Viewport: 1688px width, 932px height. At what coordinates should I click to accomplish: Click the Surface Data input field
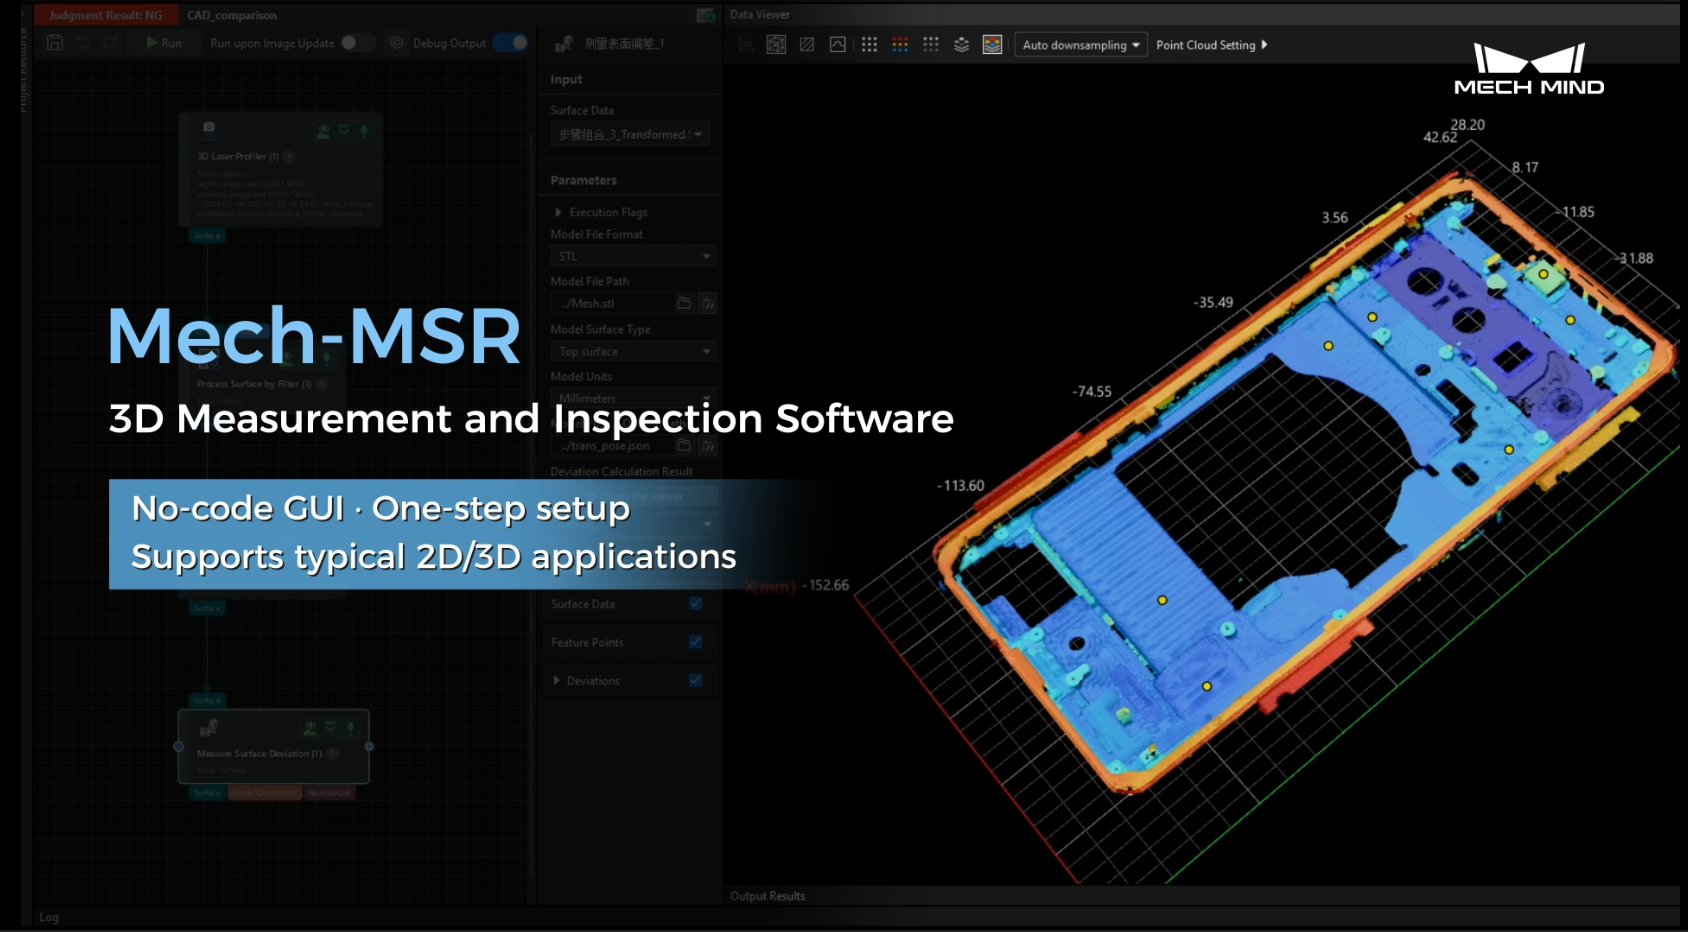pyautogui.click(x=629, y=133)
